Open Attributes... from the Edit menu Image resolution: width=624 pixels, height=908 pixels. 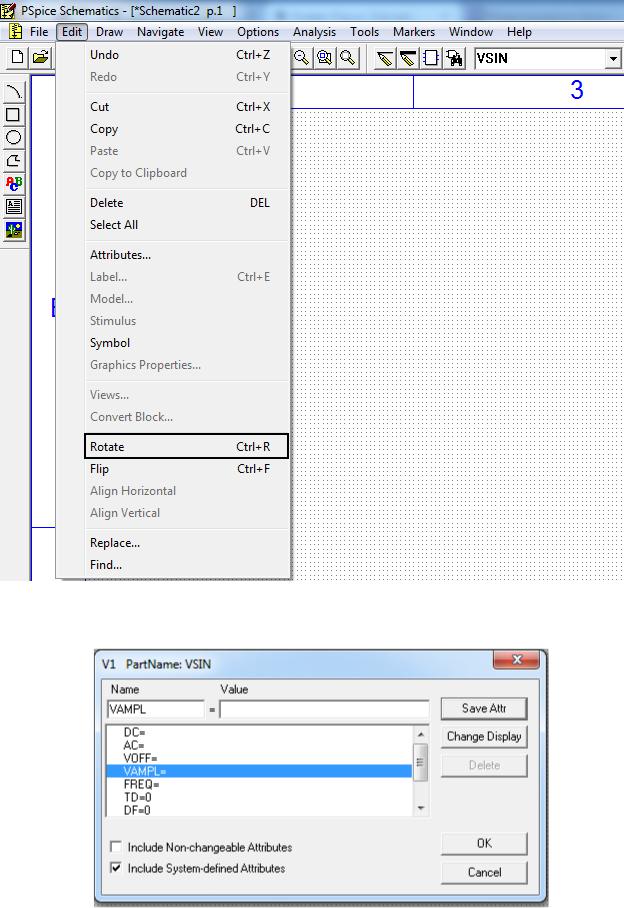click(186, 255)
